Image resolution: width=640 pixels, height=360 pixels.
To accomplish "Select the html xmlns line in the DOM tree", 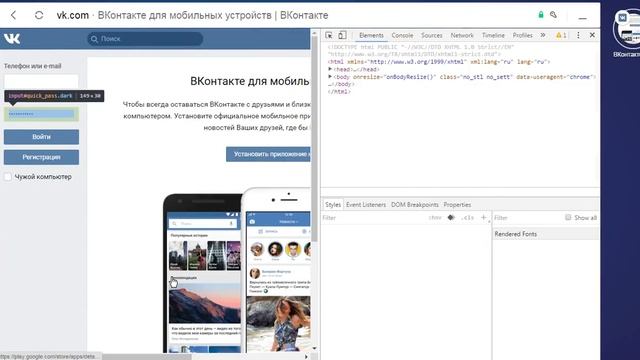I will point(439,62).
